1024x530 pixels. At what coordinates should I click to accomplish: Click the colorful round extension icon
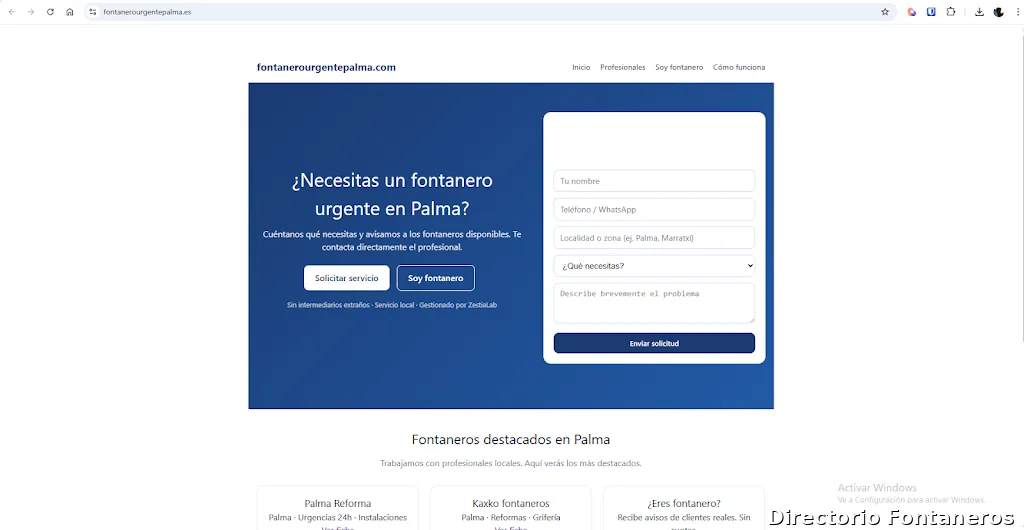coord(912,12)
